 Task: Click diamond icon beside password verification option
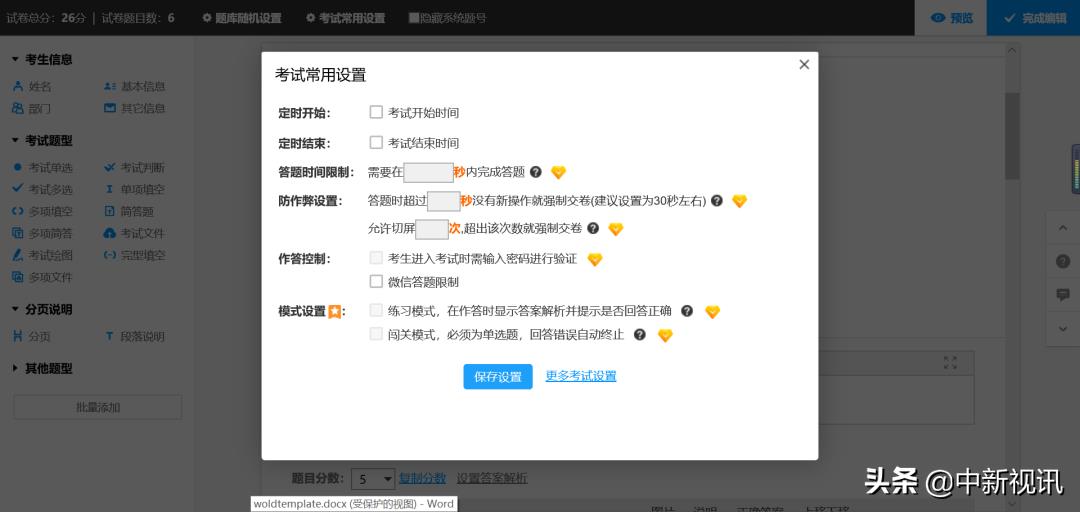[x=595, y=259]
